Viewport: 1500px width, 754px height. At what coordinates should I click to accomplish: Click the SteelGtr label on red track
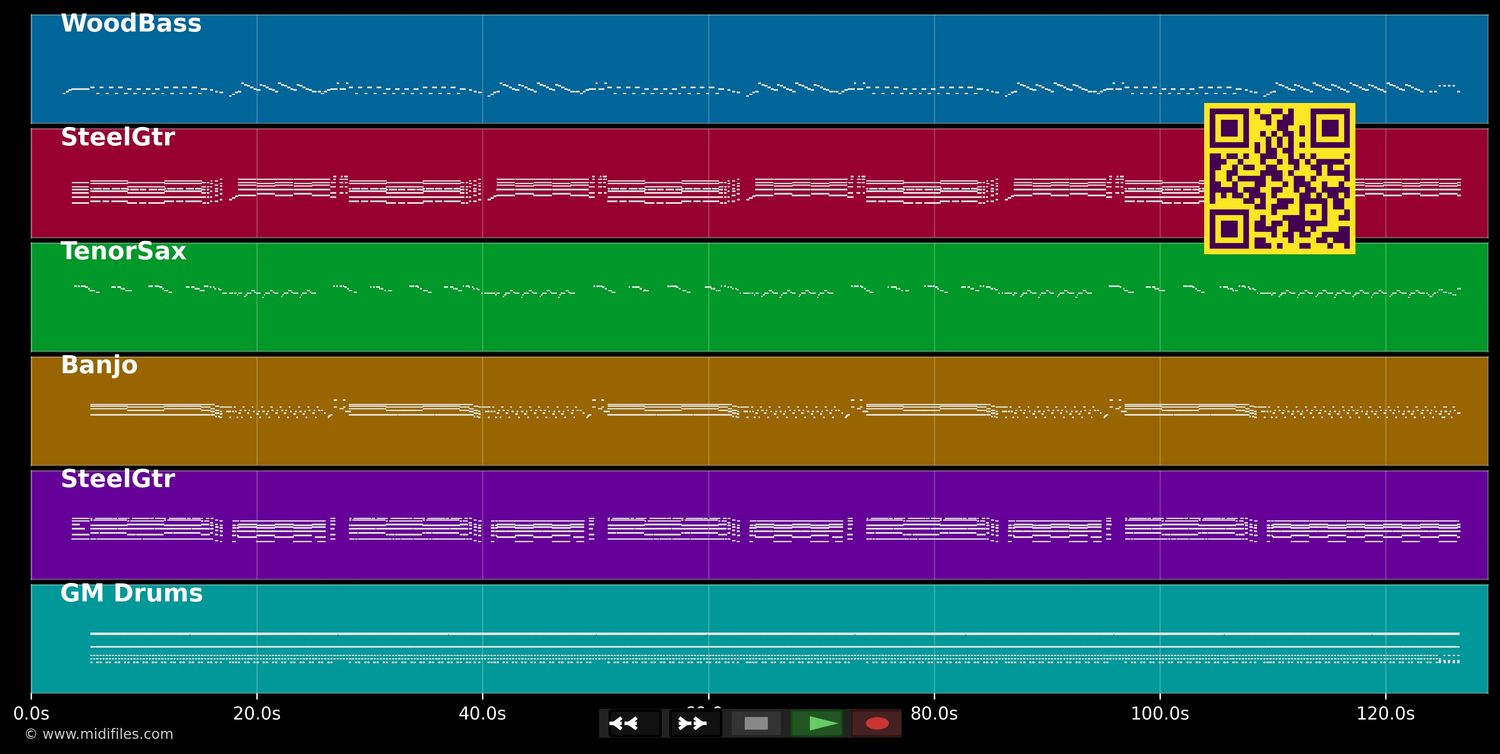coord(117,138)
